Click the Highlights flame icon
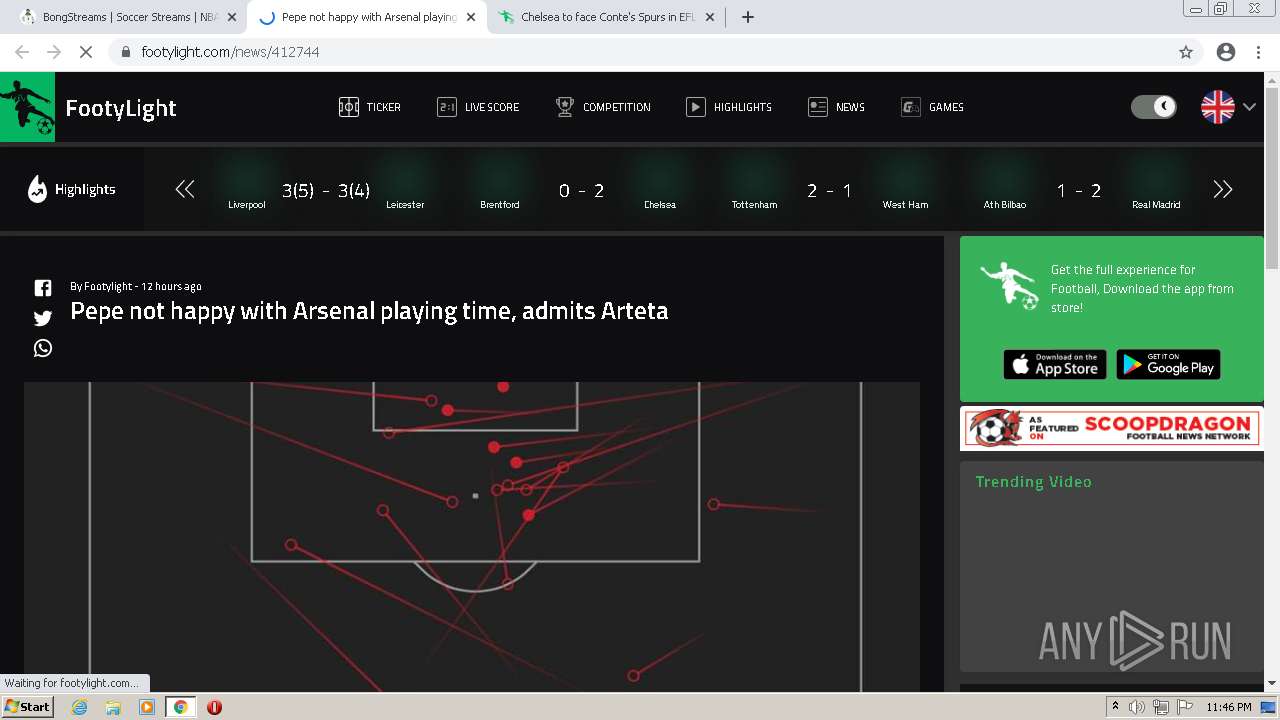The height and width of the screenshot is (720, 1280). pos(37,189)
